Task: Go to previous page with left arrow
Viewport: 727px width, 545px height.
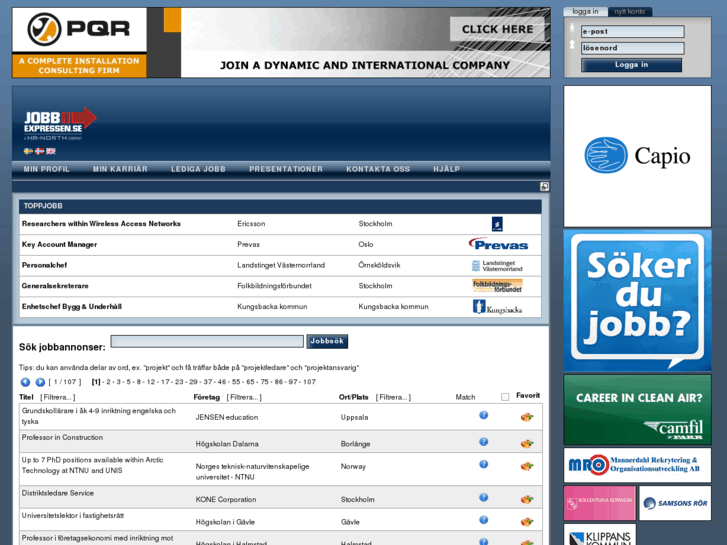Action: [x=26, y=382]
